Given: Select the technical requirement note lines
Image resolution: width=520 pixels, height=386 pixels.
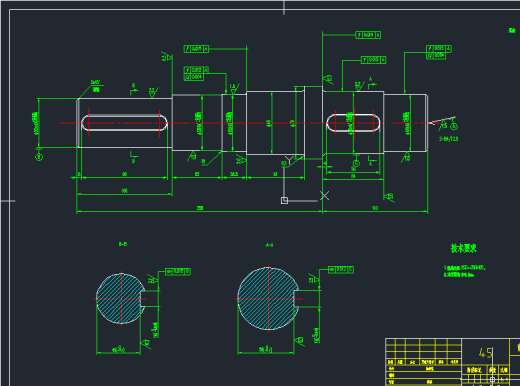Looking at the screenshot, I should [x=464, y=271].
